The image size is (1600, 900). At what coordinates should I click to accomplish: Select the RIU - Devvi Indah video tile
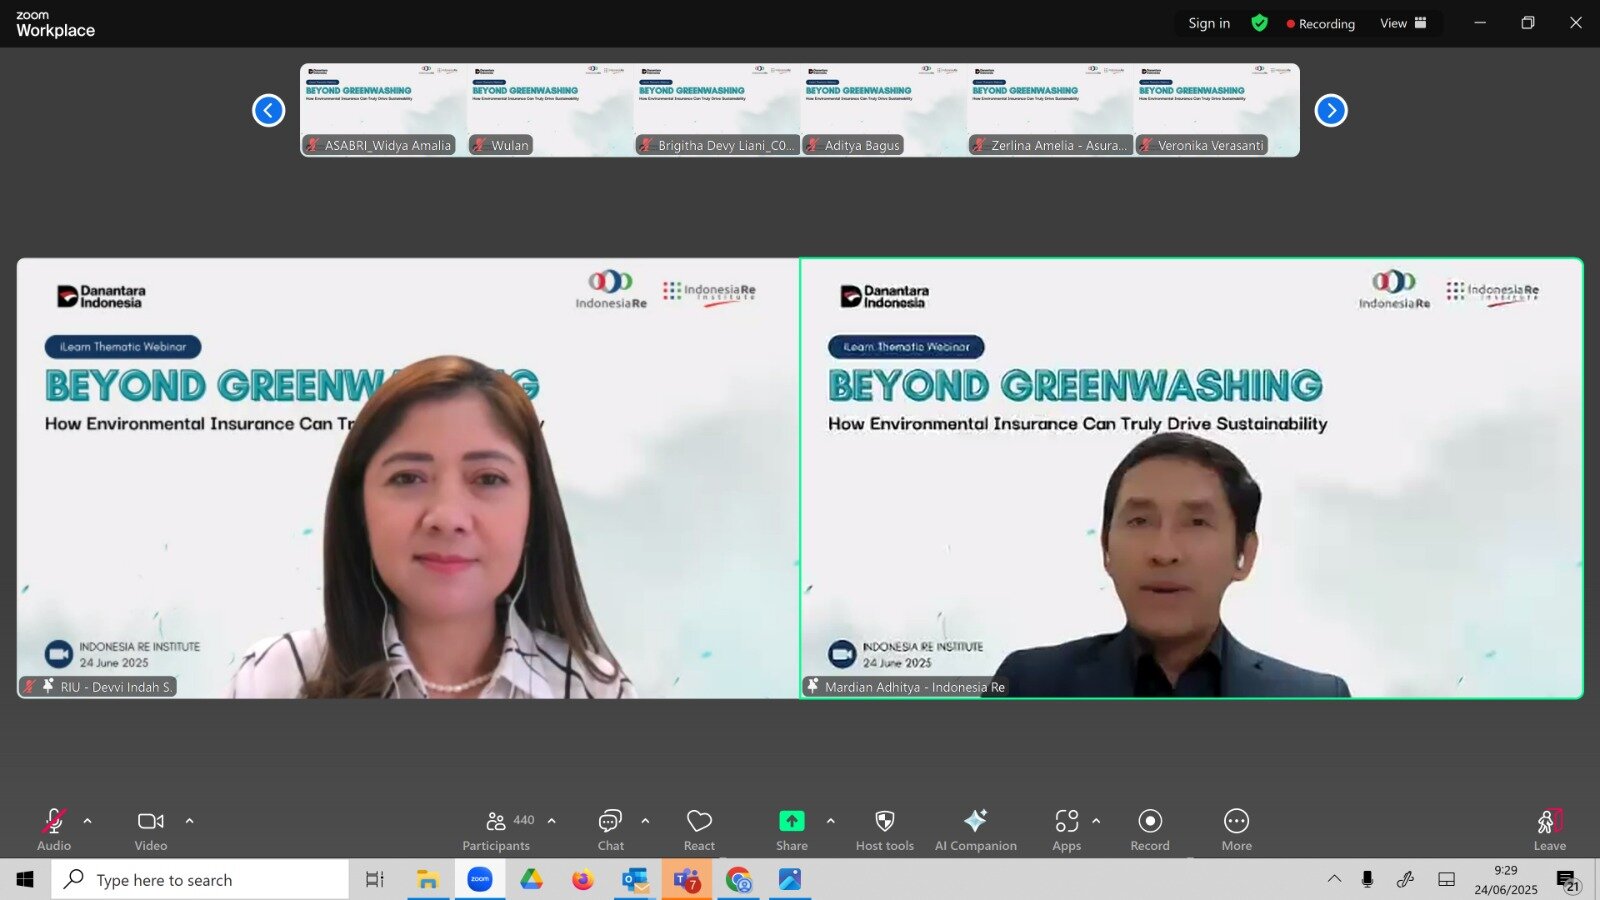(x=407, y=478)
